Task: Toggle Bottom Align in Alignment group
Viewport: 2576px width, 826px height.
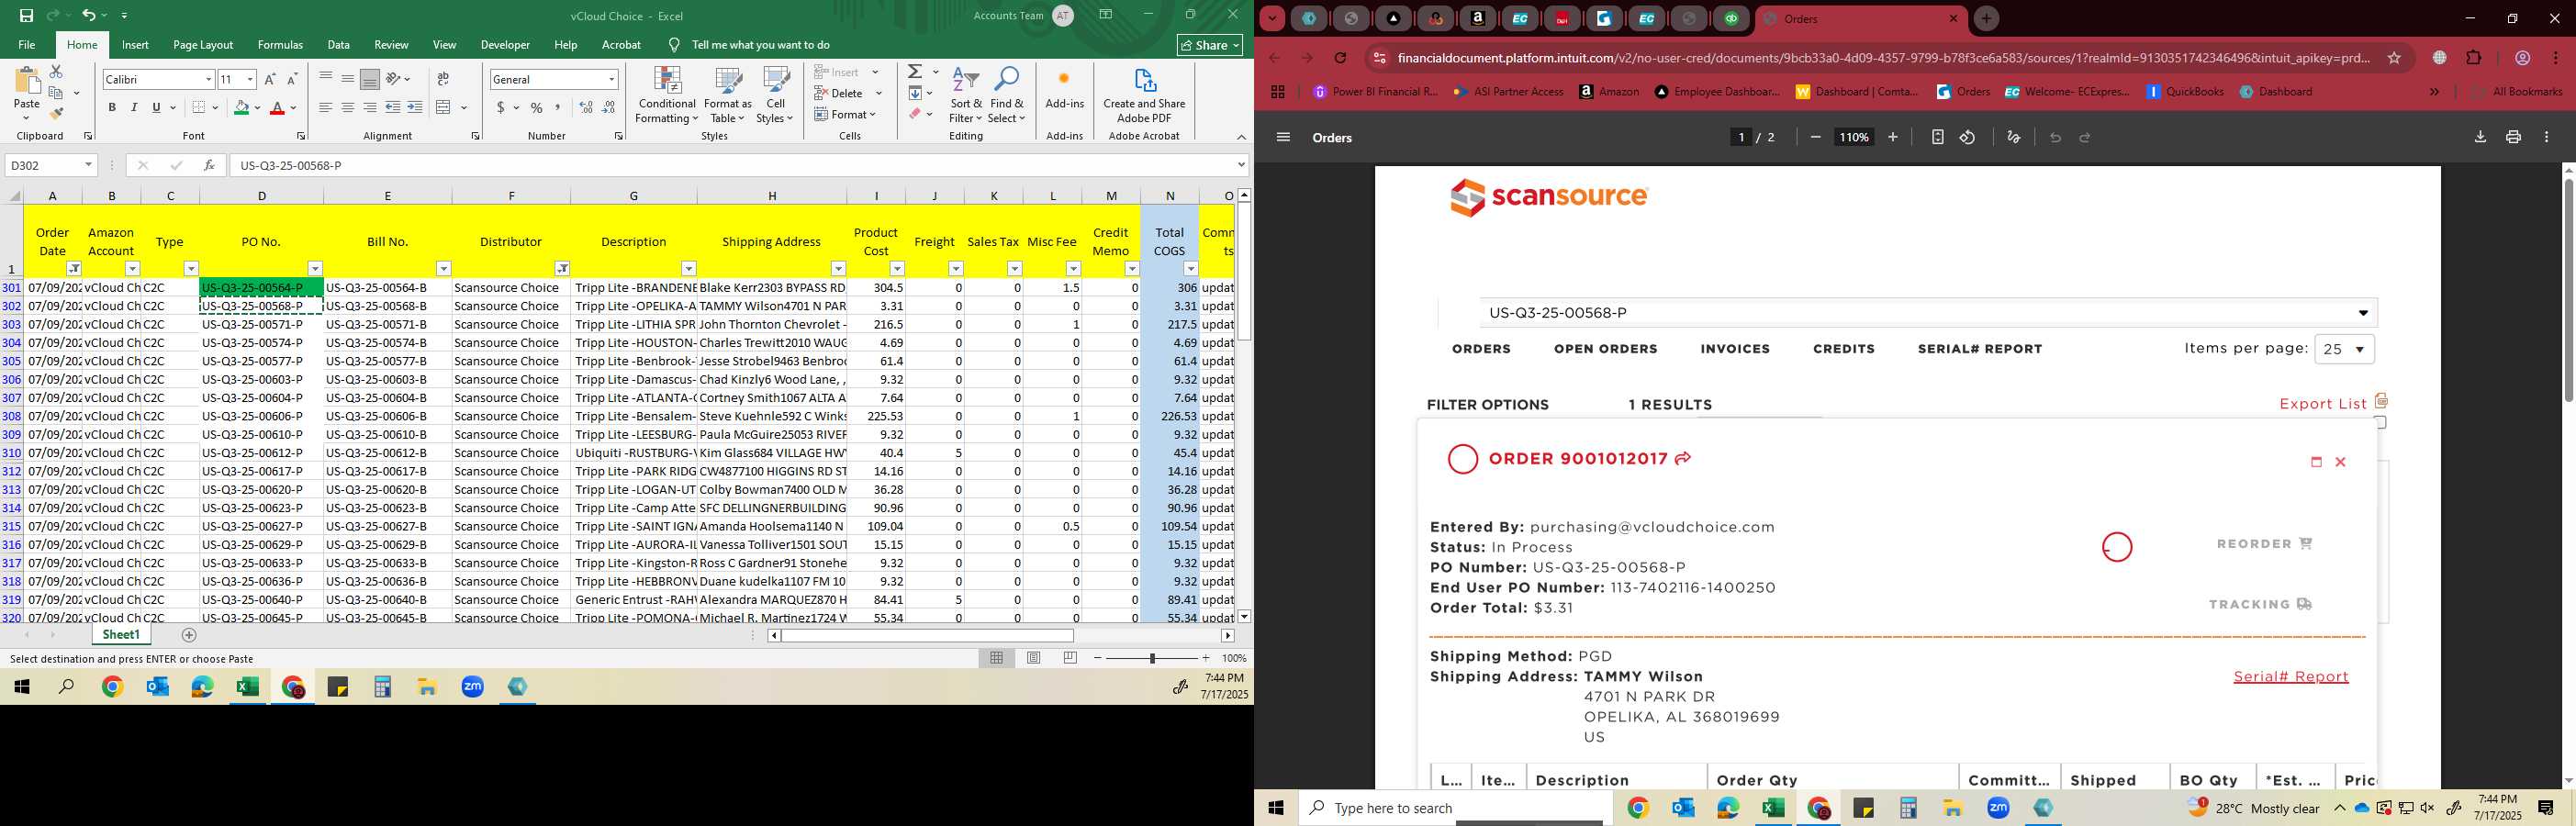Action: [x=370, y=79]
